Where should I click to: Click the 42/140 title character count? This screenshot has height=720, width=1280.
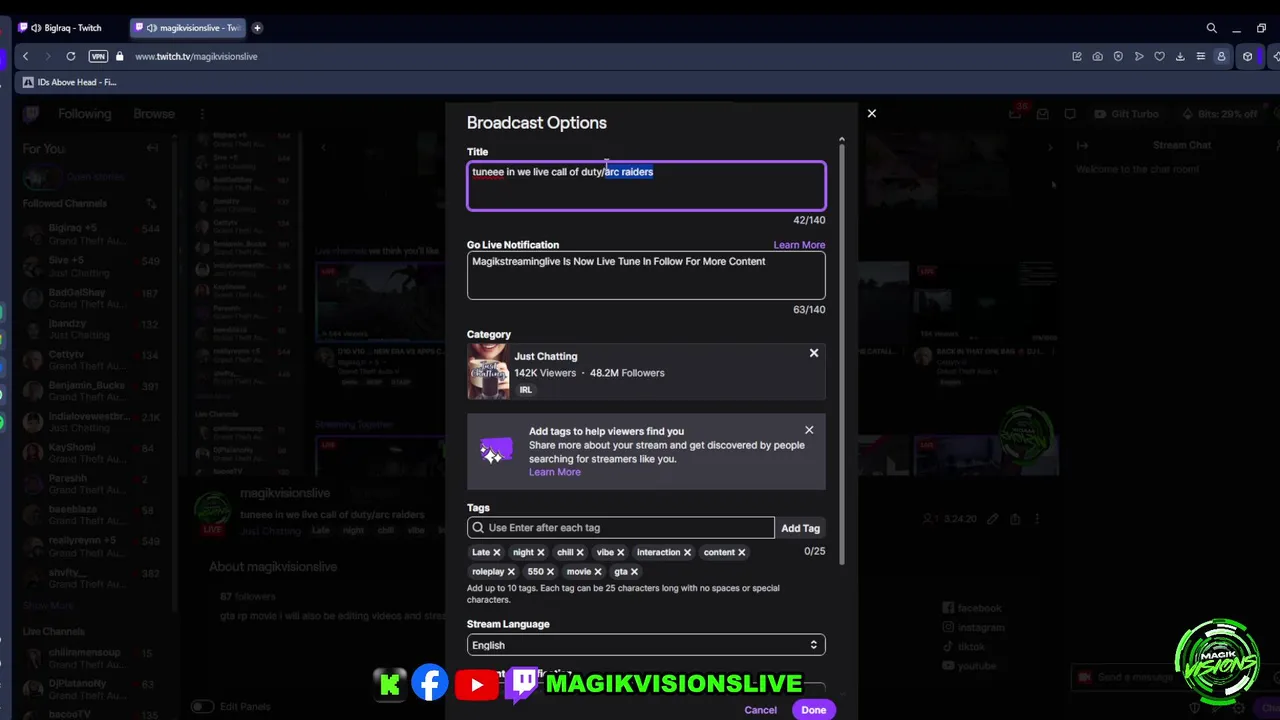pyautogui.click(x=809, y=220)
